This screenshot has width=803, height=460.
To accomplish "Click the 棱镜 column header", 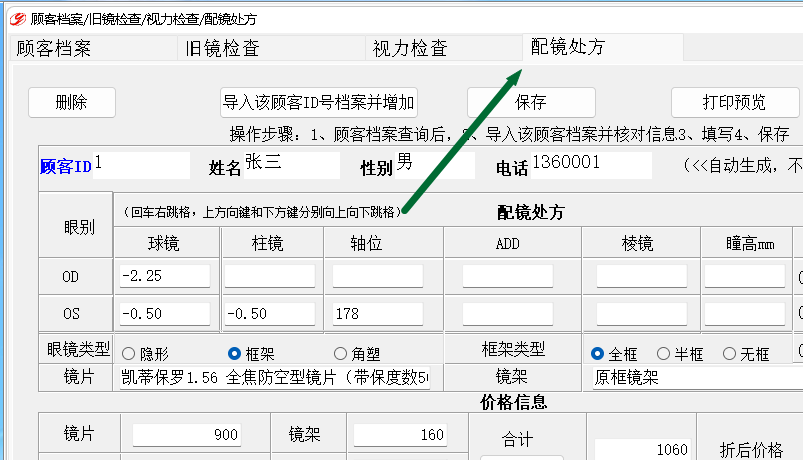I will tap(638, 243).
